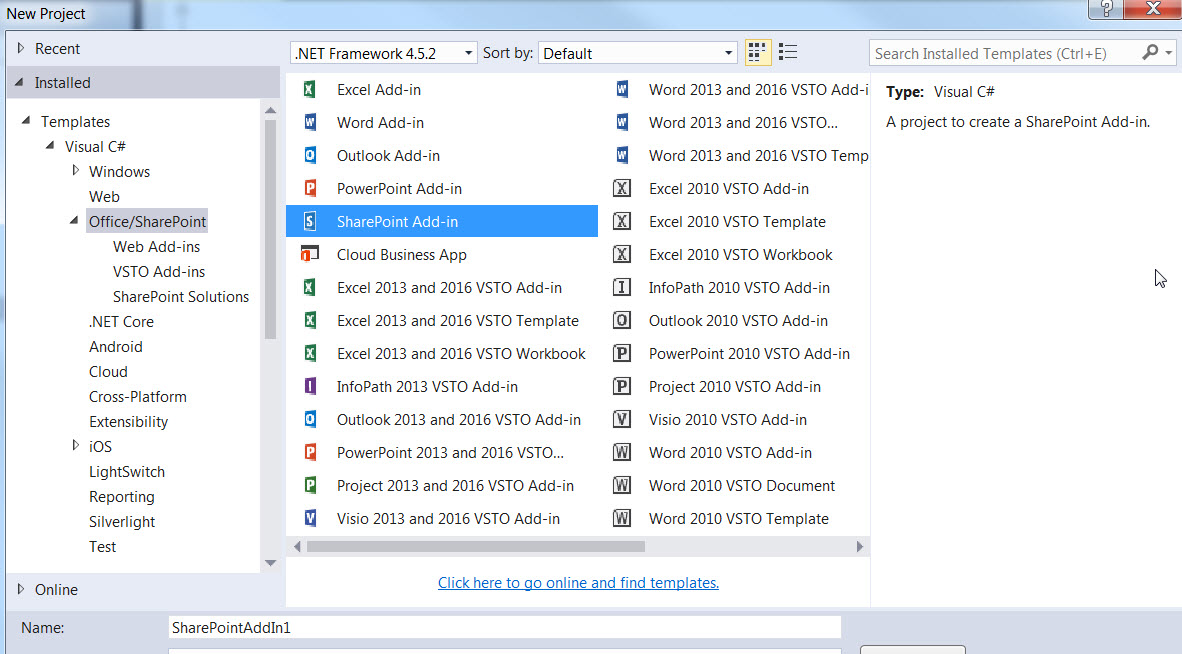The image size is (1182, 654).
Task: Click the Word 2010 VSTO Document icon
Action: pos(622,485)
